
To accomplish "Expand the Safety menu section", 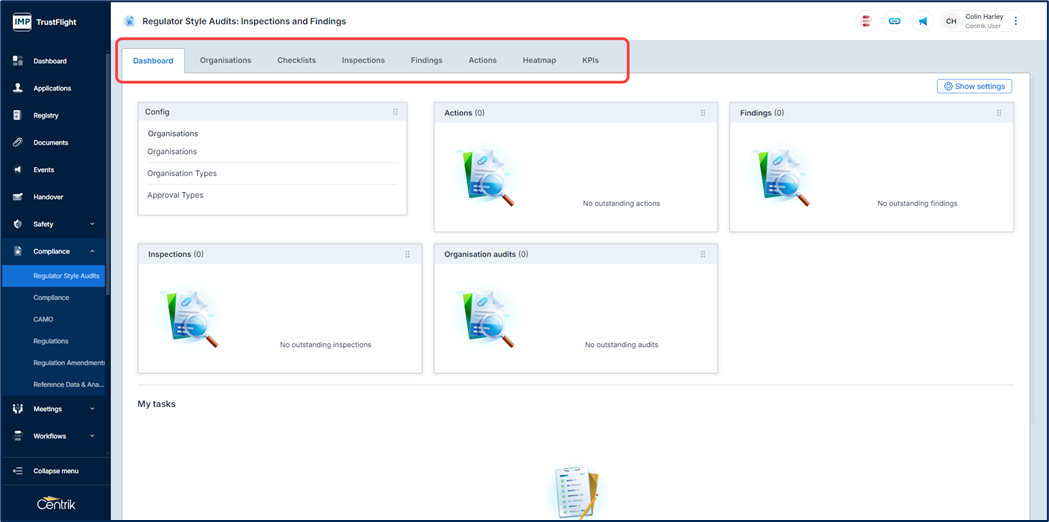I will coord(92,224).
